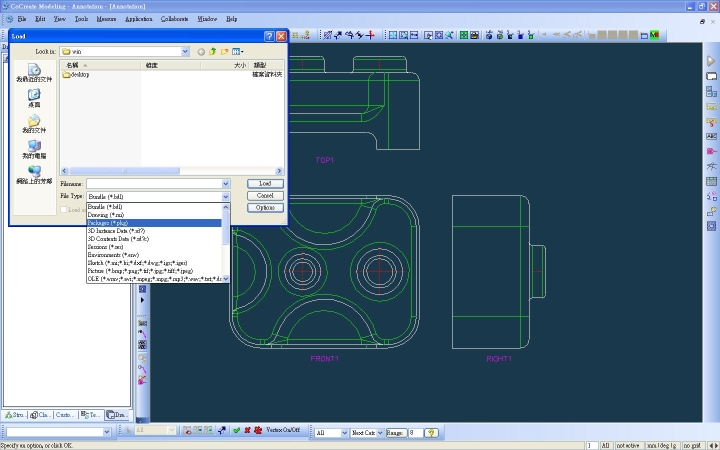This screenshot has width=720, height=450.
Task: Open My Recent Documents shortcut in places bar
Action: [x=34, y=73]
